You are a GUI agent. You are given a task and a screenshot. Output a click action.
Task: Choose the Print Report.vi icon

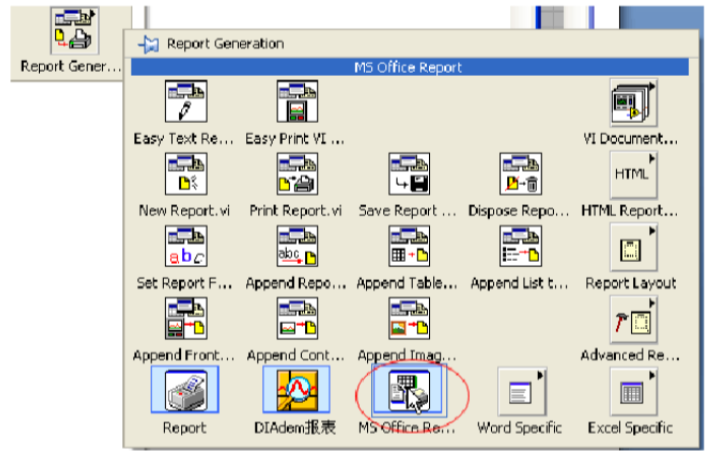(x=297, y=174)
